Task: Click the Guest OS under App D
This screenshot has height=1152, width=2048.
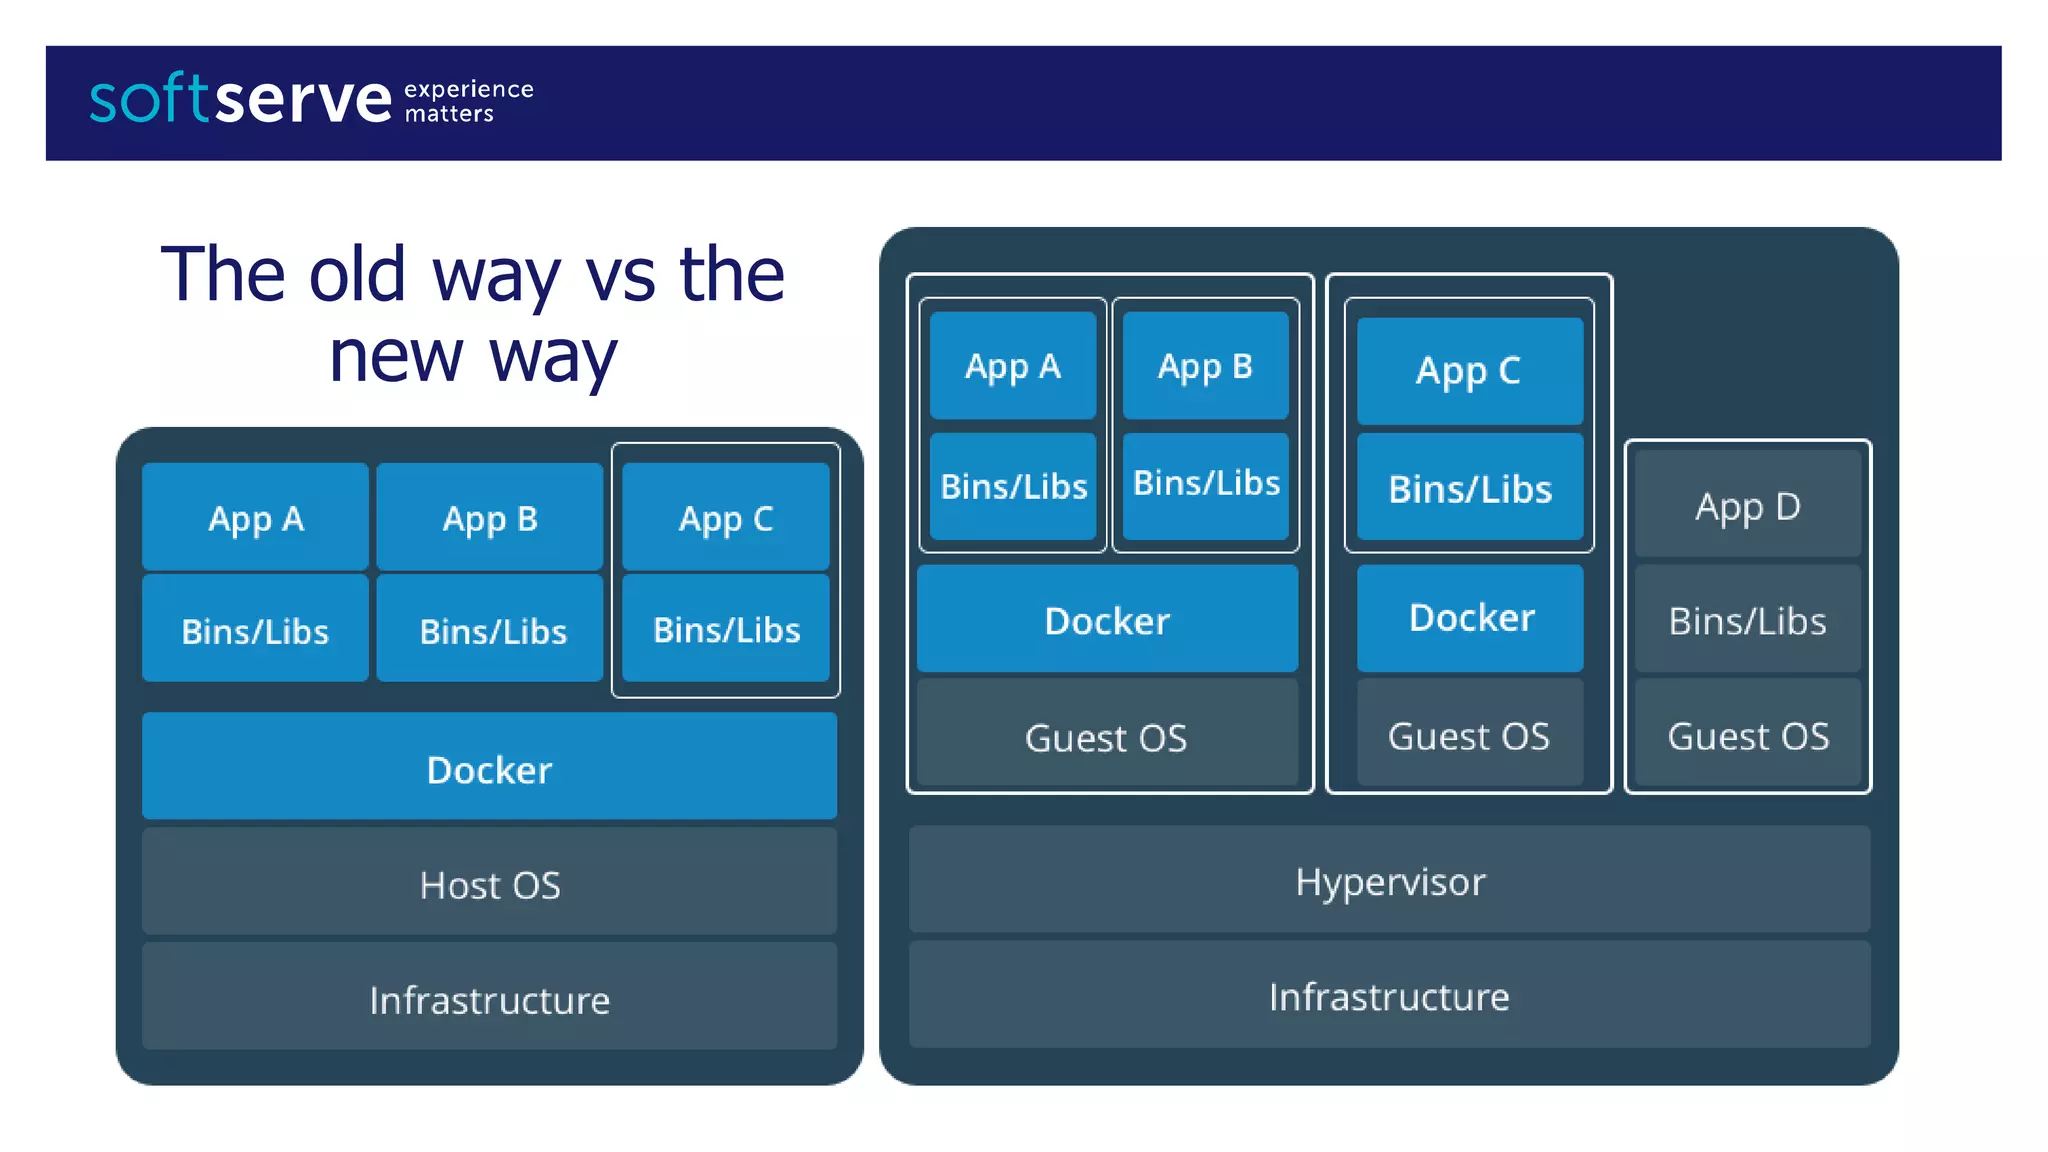Action: [x=1747, y=736]
